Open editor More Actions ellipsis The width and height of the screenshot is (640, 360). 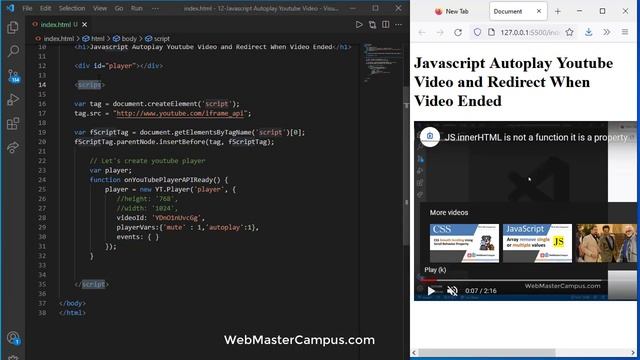click(x=398, y=24)
